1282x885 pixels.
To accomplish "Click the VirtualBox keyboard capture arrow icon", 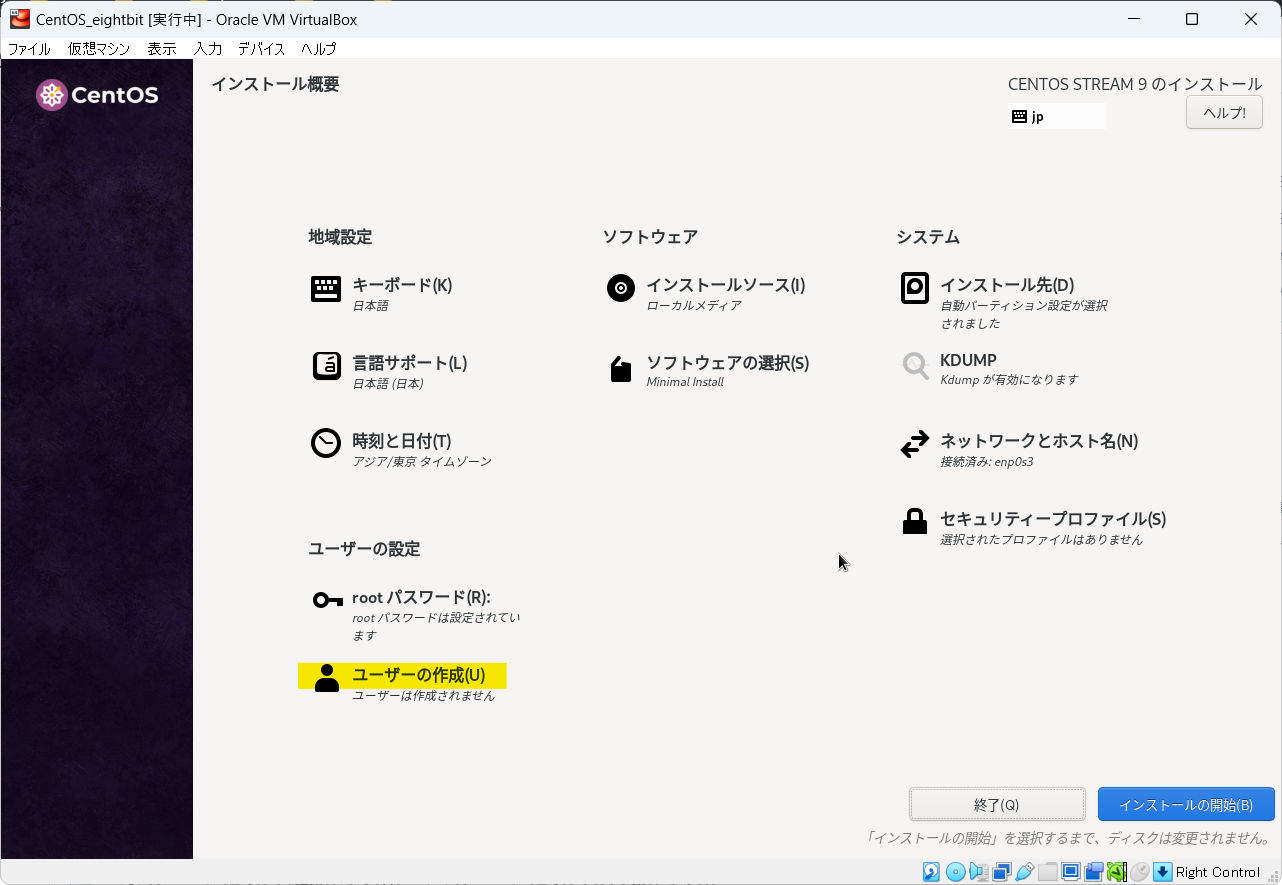I will (1162, 872).
